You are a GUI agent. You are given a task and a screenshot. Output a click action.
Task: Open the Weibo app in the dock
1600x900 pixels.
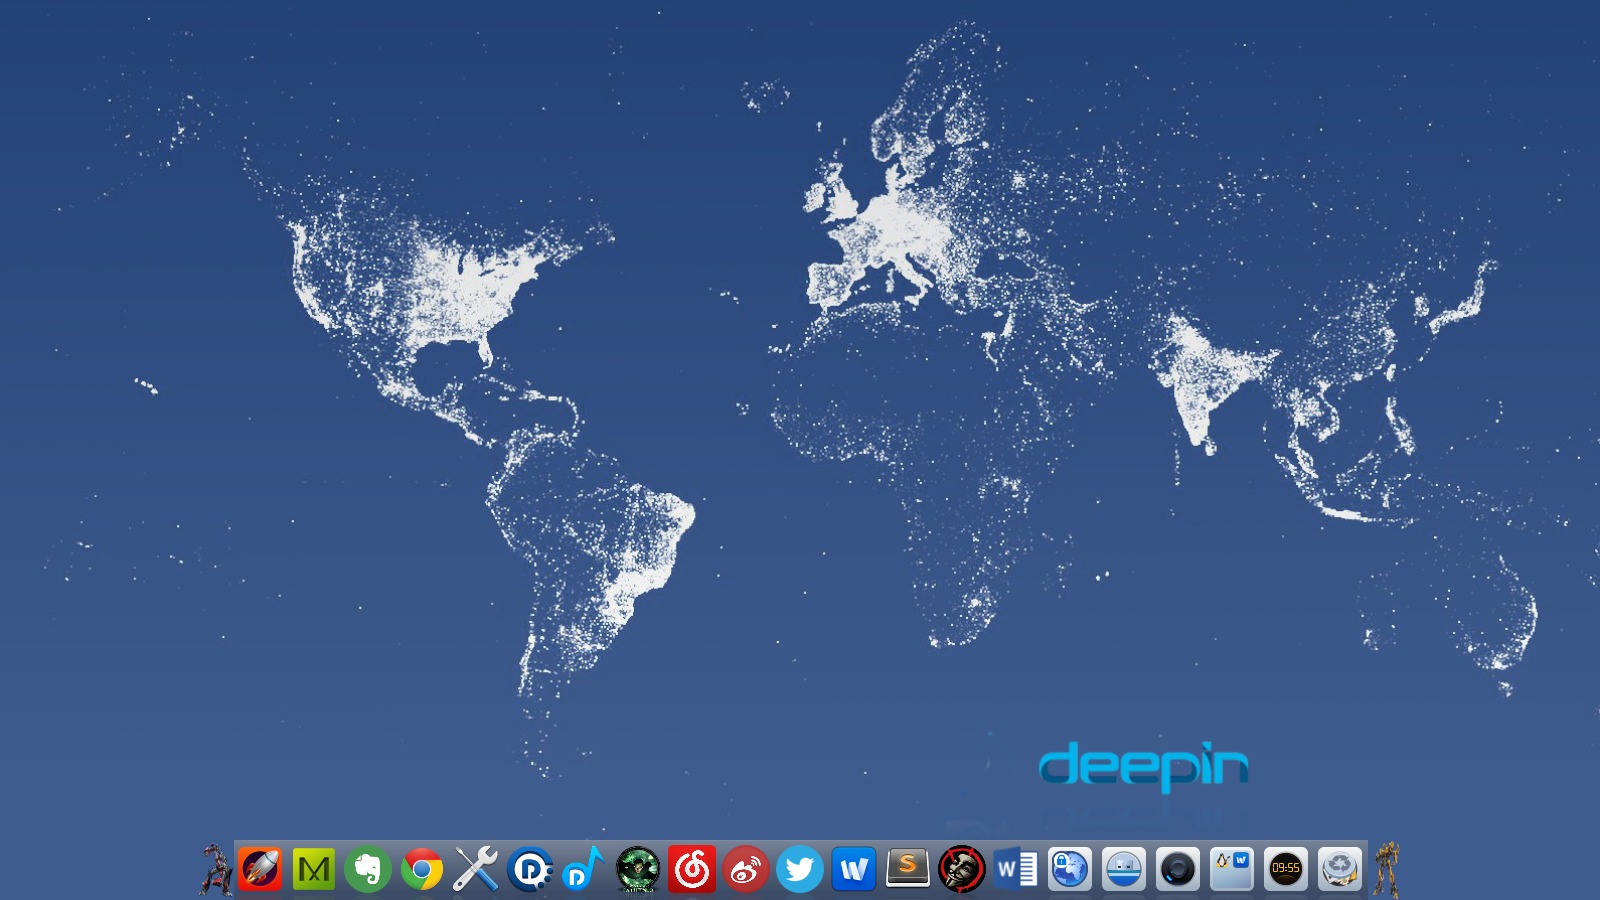pyautogui.click(x=746, y=869)
